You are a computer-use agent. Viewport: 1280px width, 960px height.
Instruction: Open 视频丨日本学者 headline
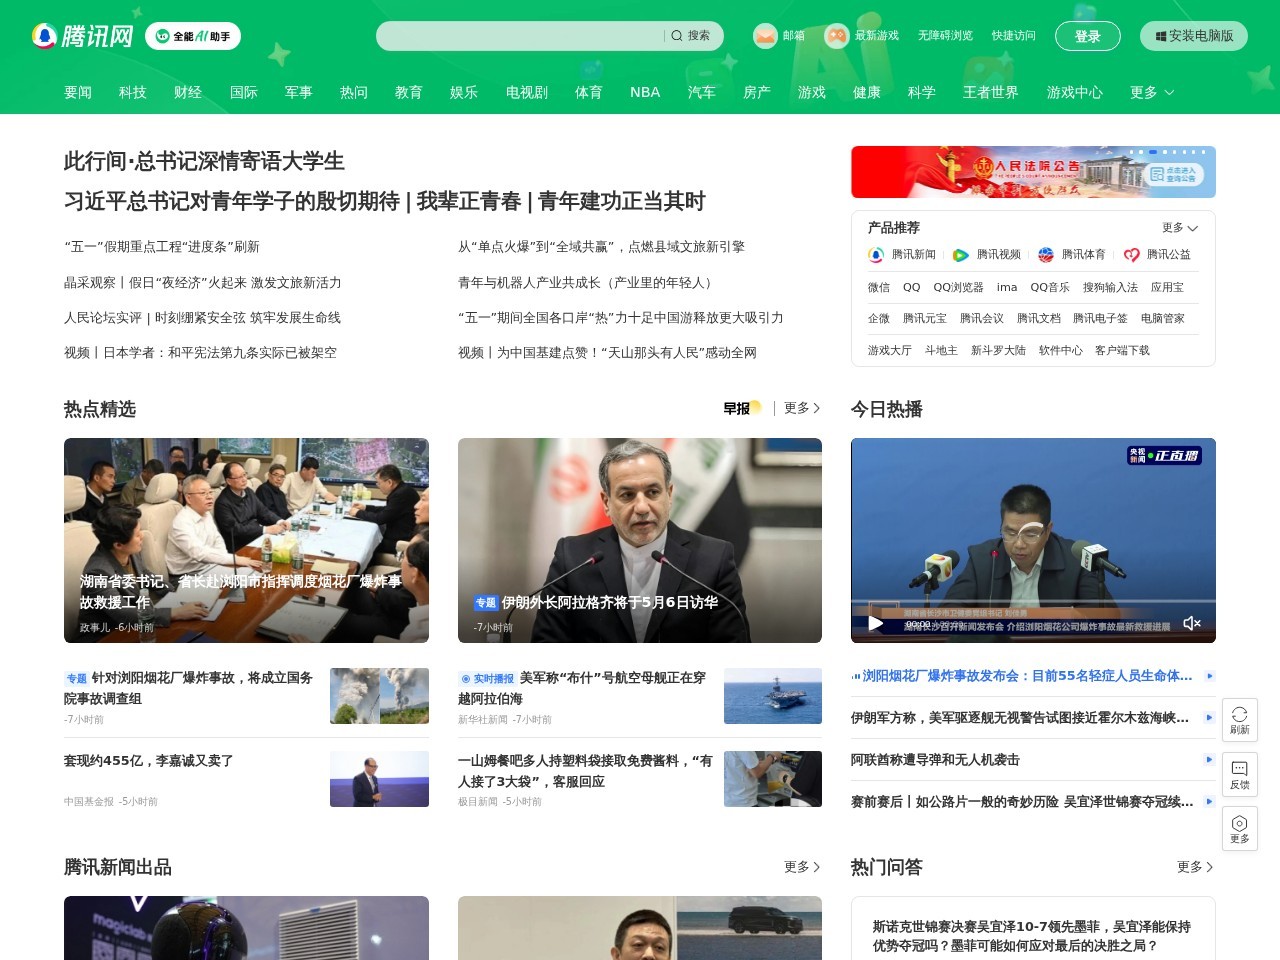tap(200, 353)
